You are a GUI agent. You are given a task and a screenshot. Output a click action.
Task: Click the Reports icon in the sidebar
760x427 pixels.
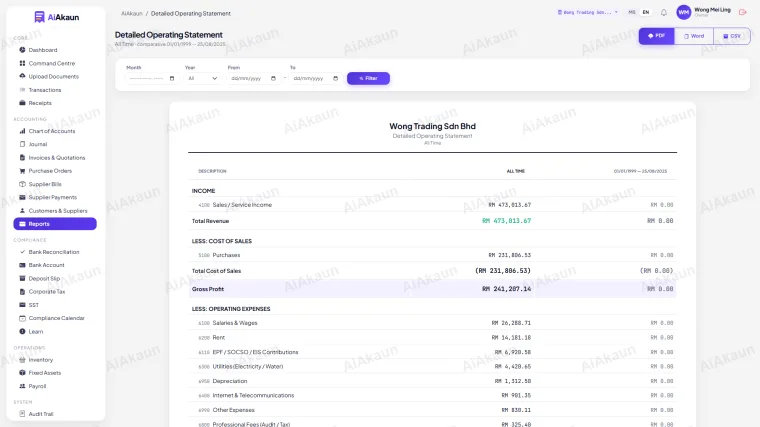click(22, 224)
